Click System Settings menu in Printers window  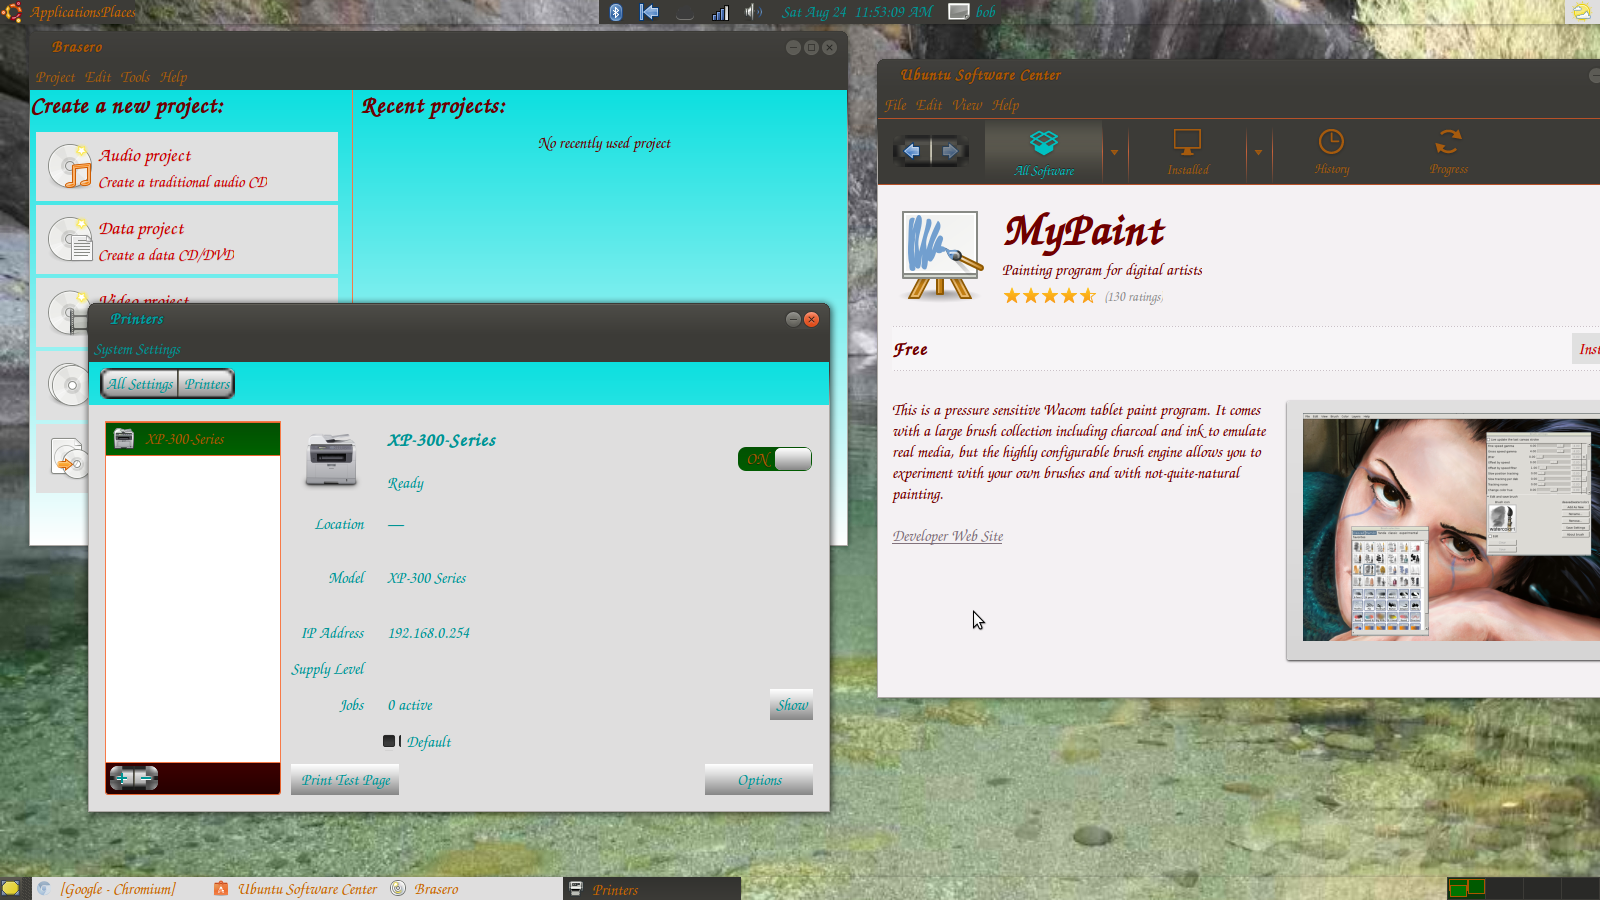tap(138, 349)
